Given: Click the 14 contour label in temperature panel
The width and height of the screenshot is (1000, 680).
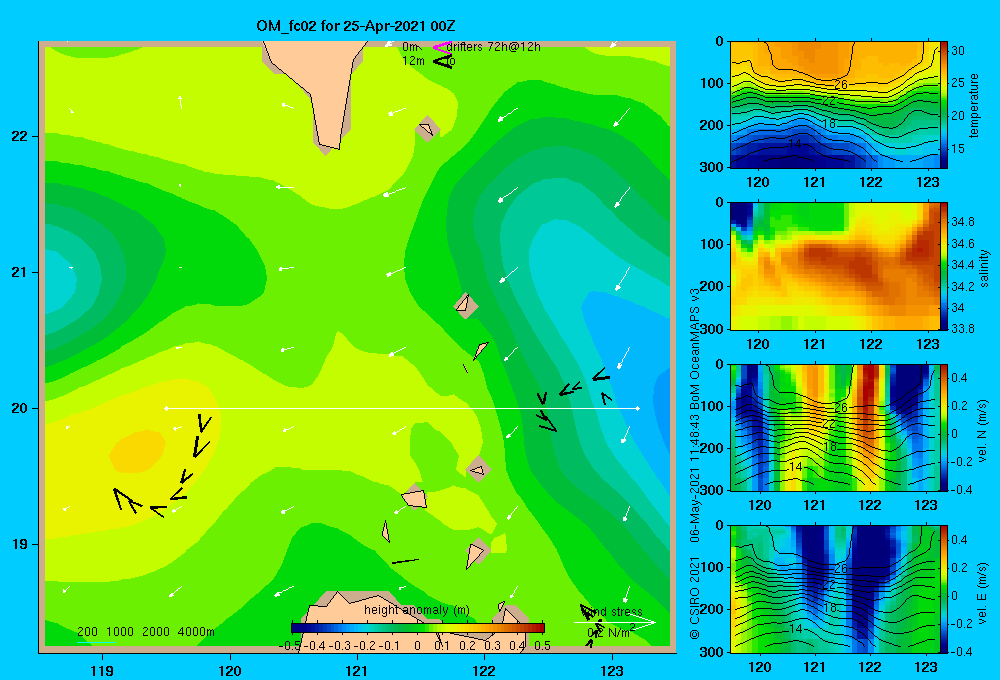Looking at the screenshot, I should click(795, 144).
